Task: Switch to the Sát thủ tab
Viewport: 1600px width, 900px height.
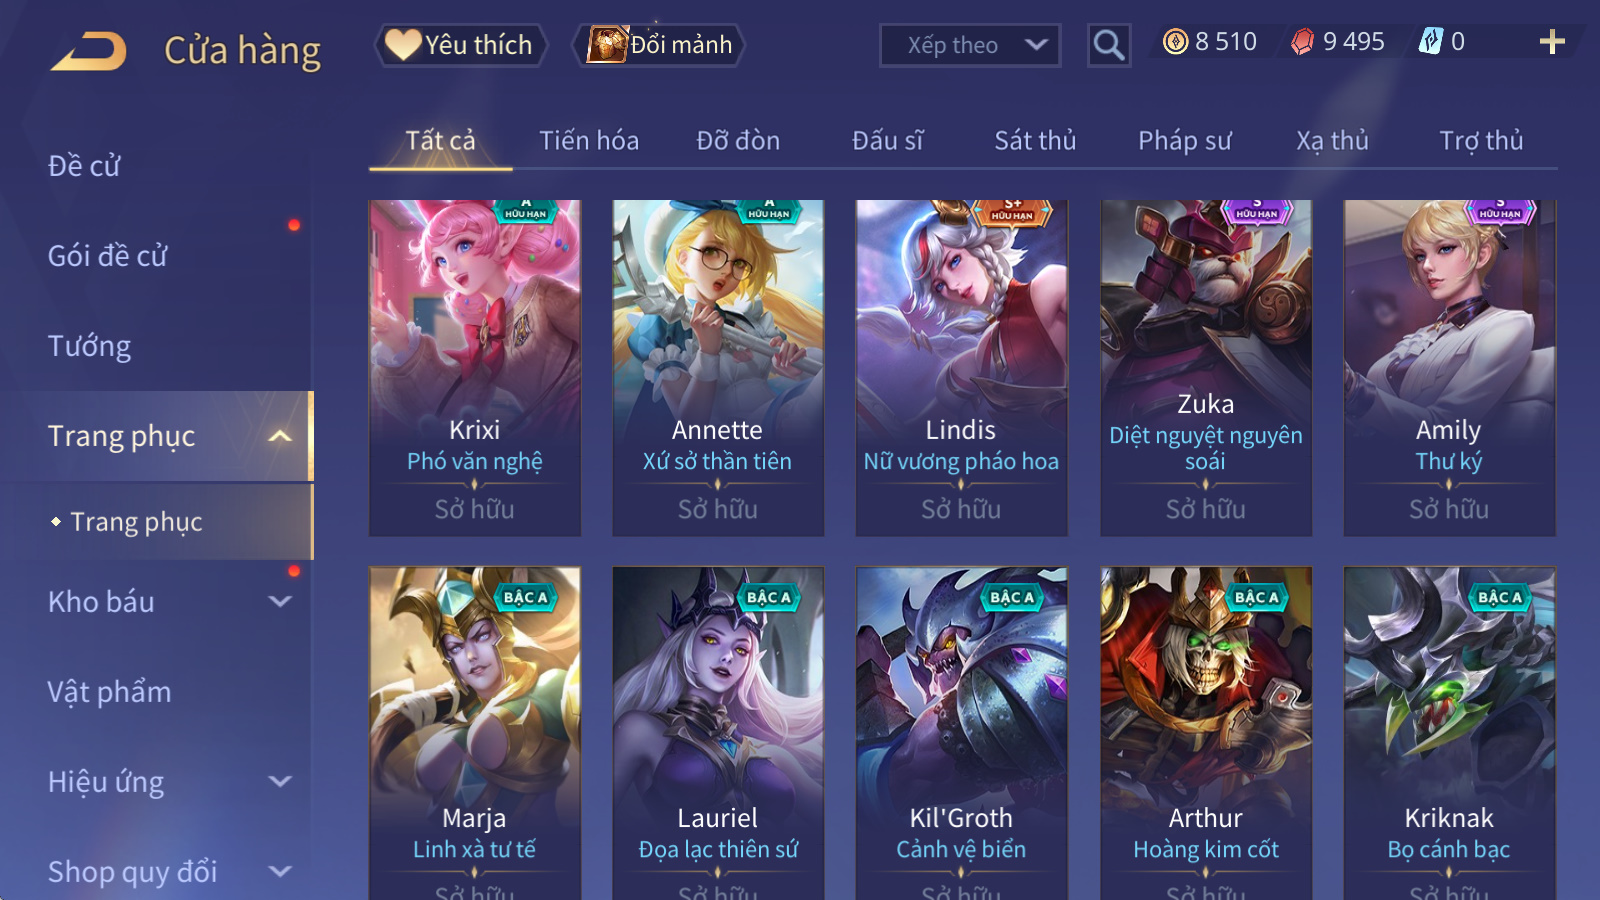Action: pos(1035,141)
